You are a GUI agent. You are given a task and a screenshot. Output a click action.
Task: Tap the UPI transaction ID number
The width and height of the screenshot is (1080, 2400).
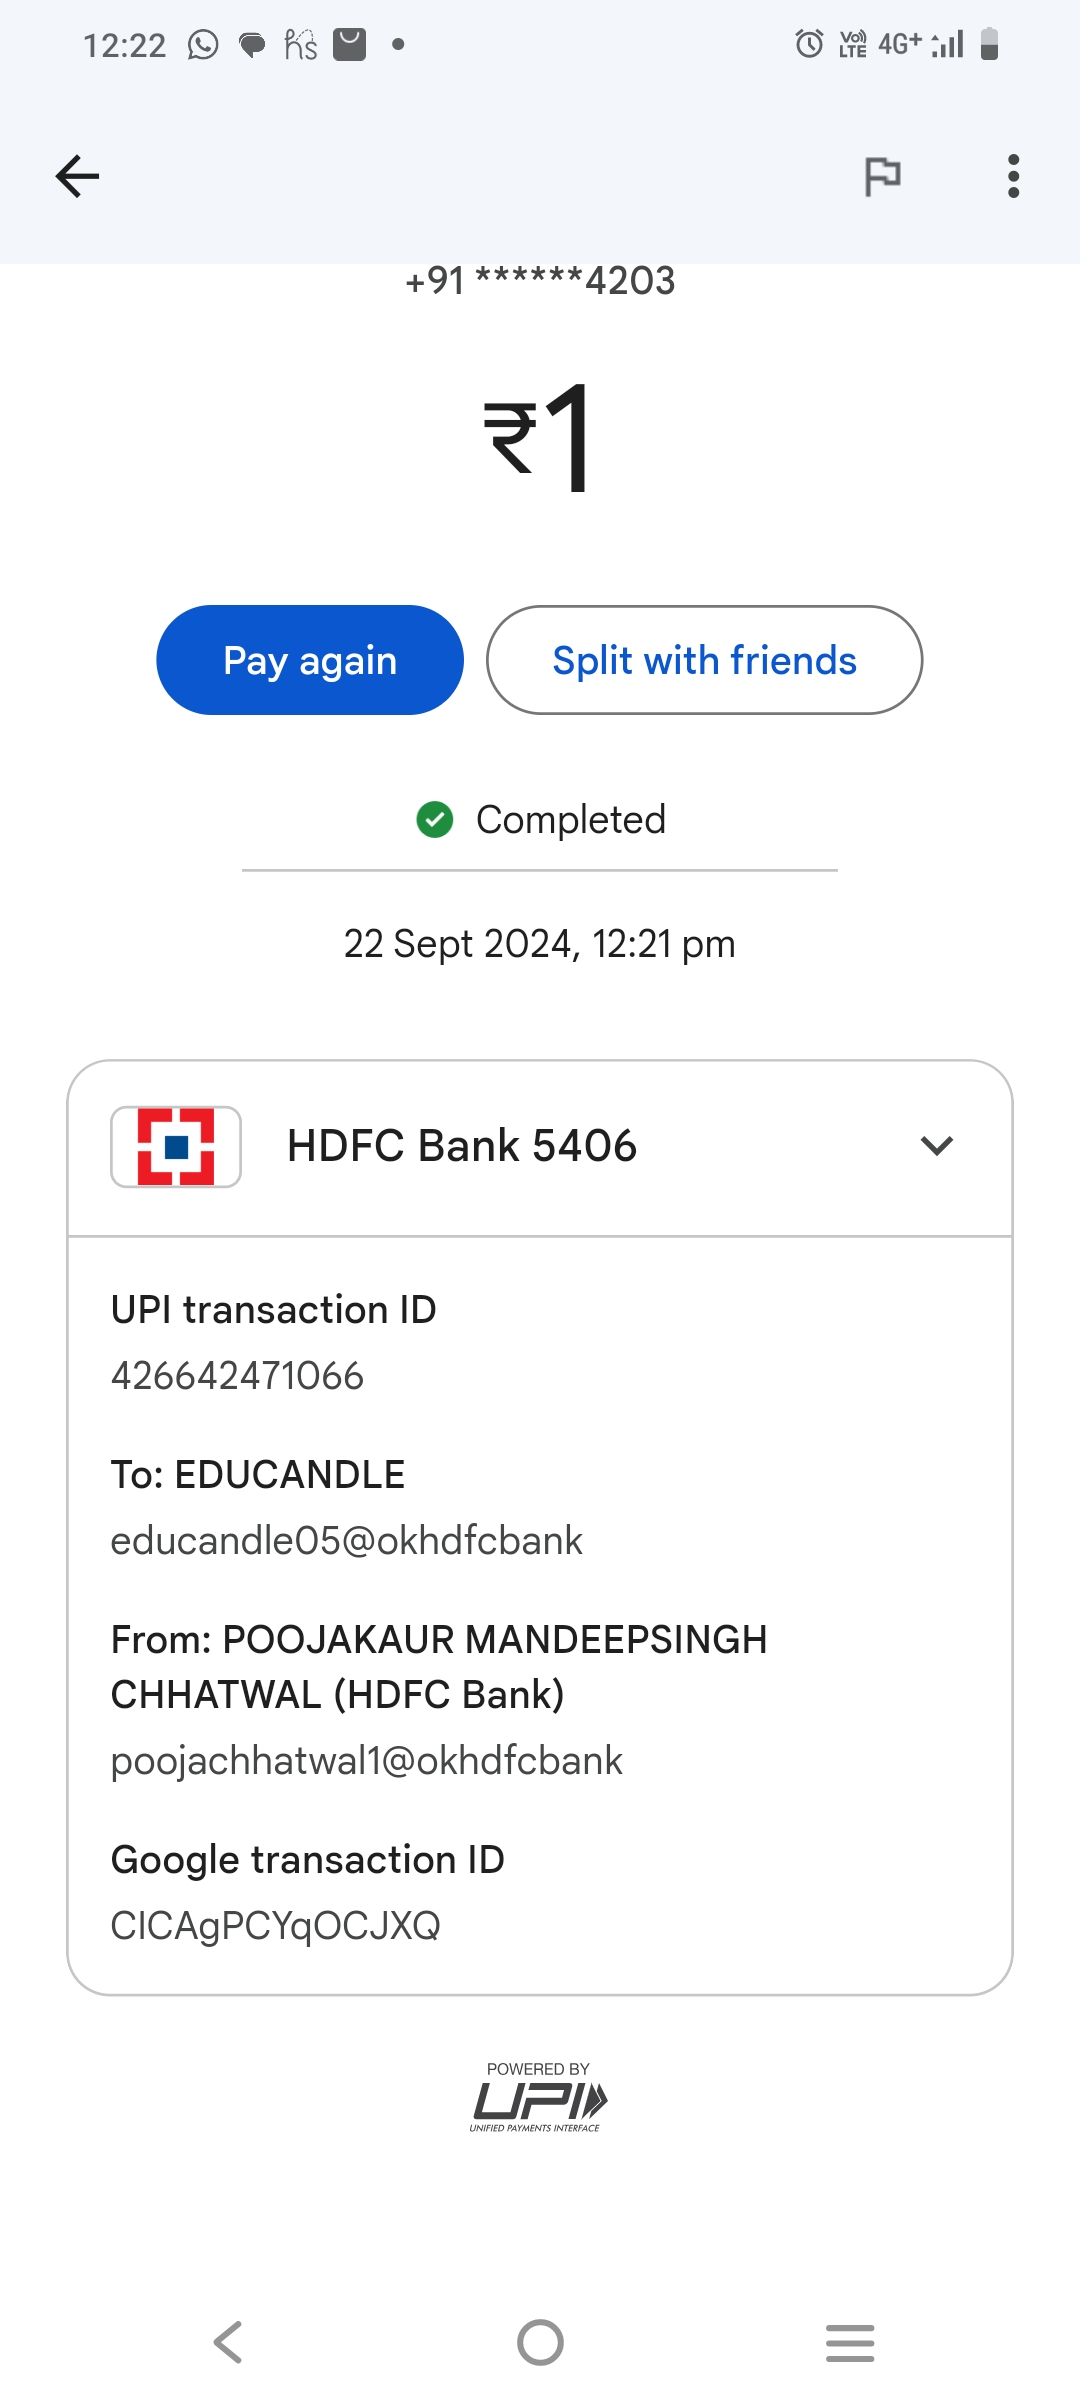pyautogui.click(x=238, y=1376)
